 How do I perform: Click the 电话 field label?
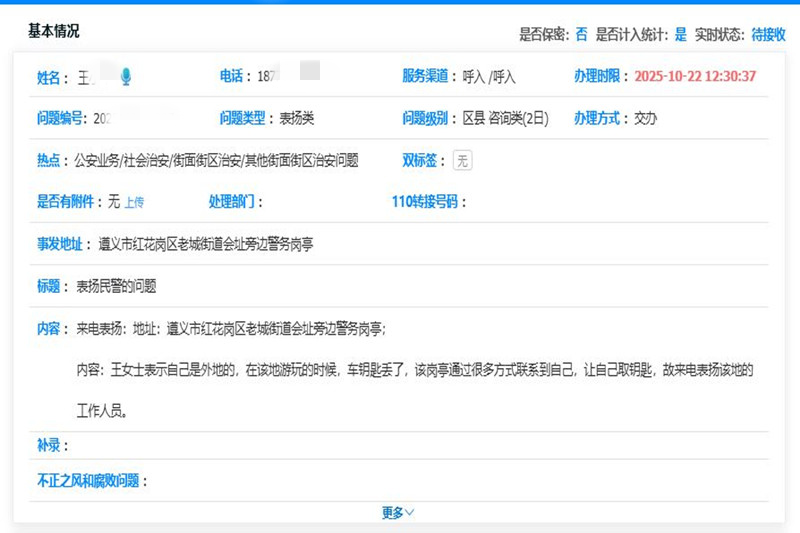(x=231, y=76)
